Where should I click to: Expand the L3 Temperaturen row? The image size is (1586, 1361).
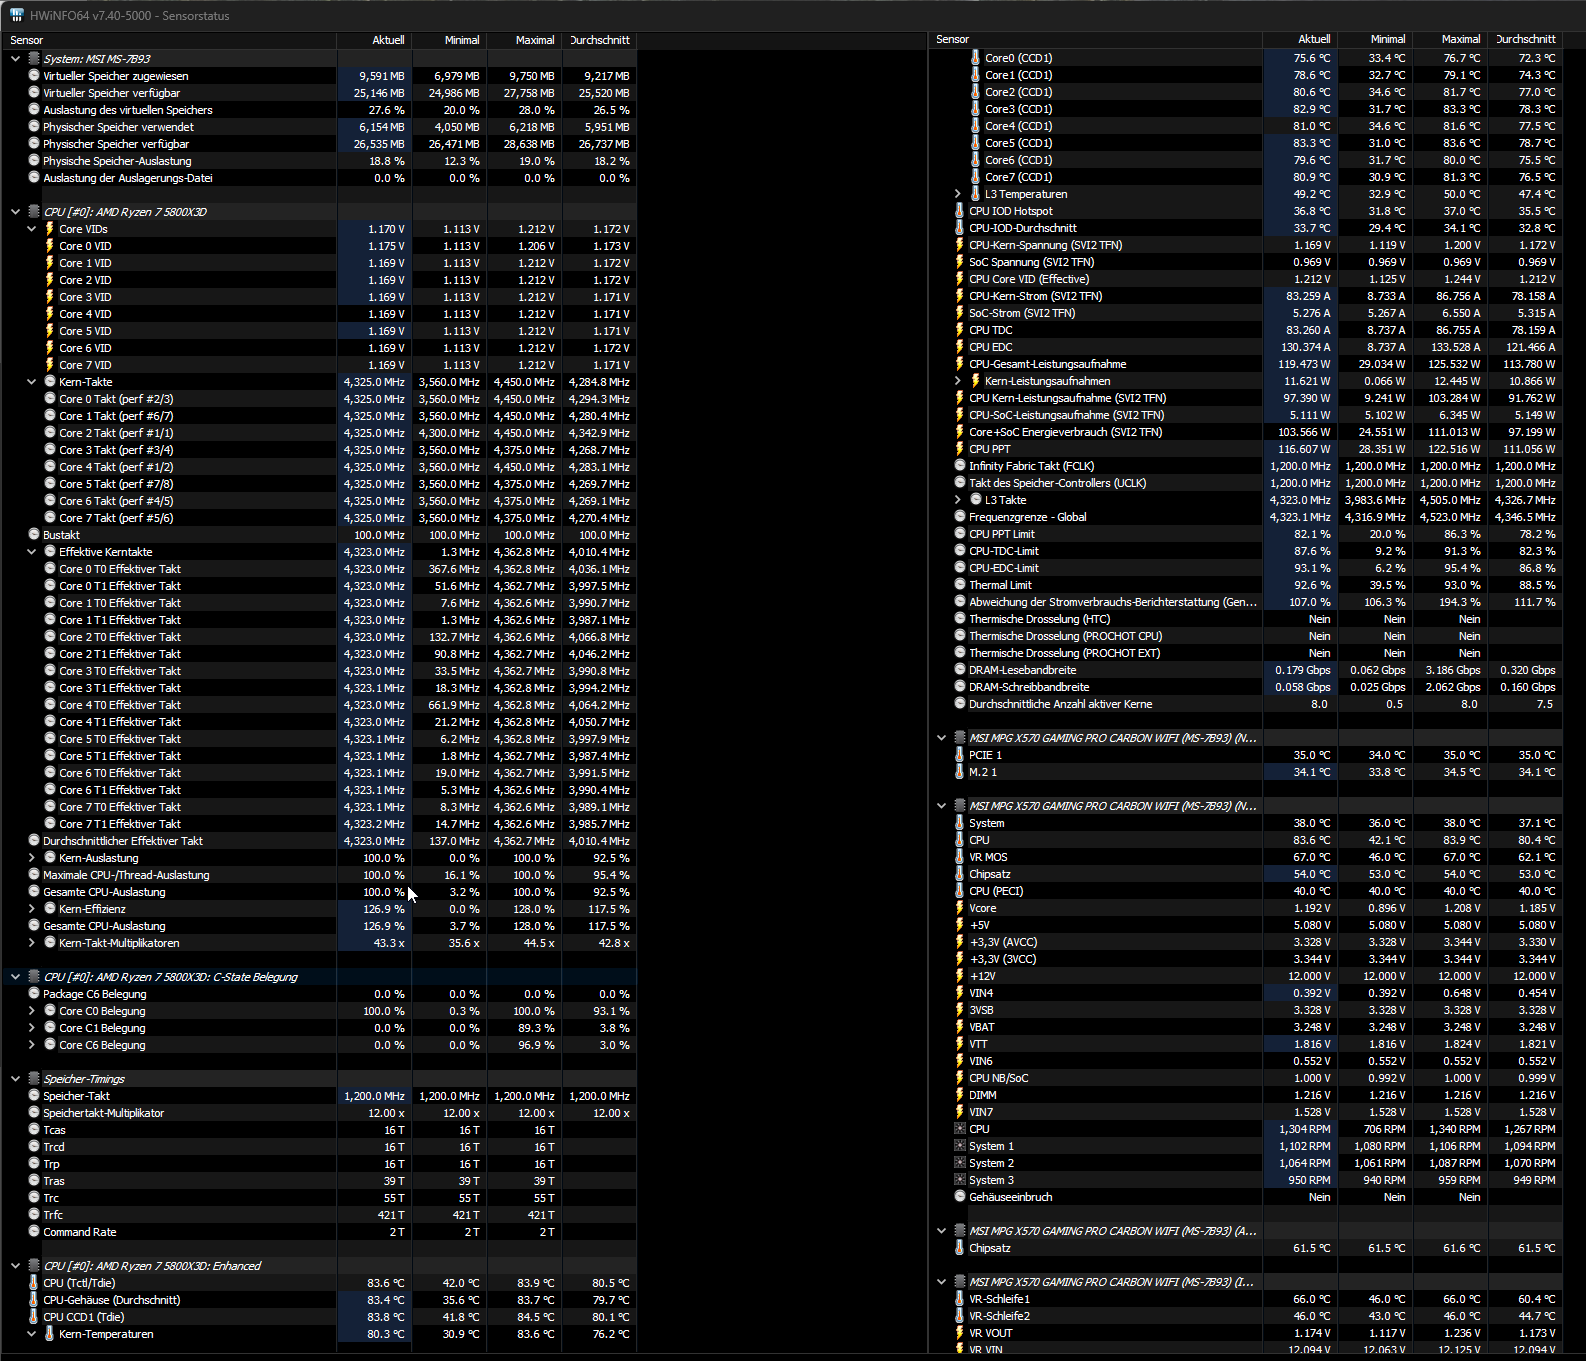[x=957, y=194]
